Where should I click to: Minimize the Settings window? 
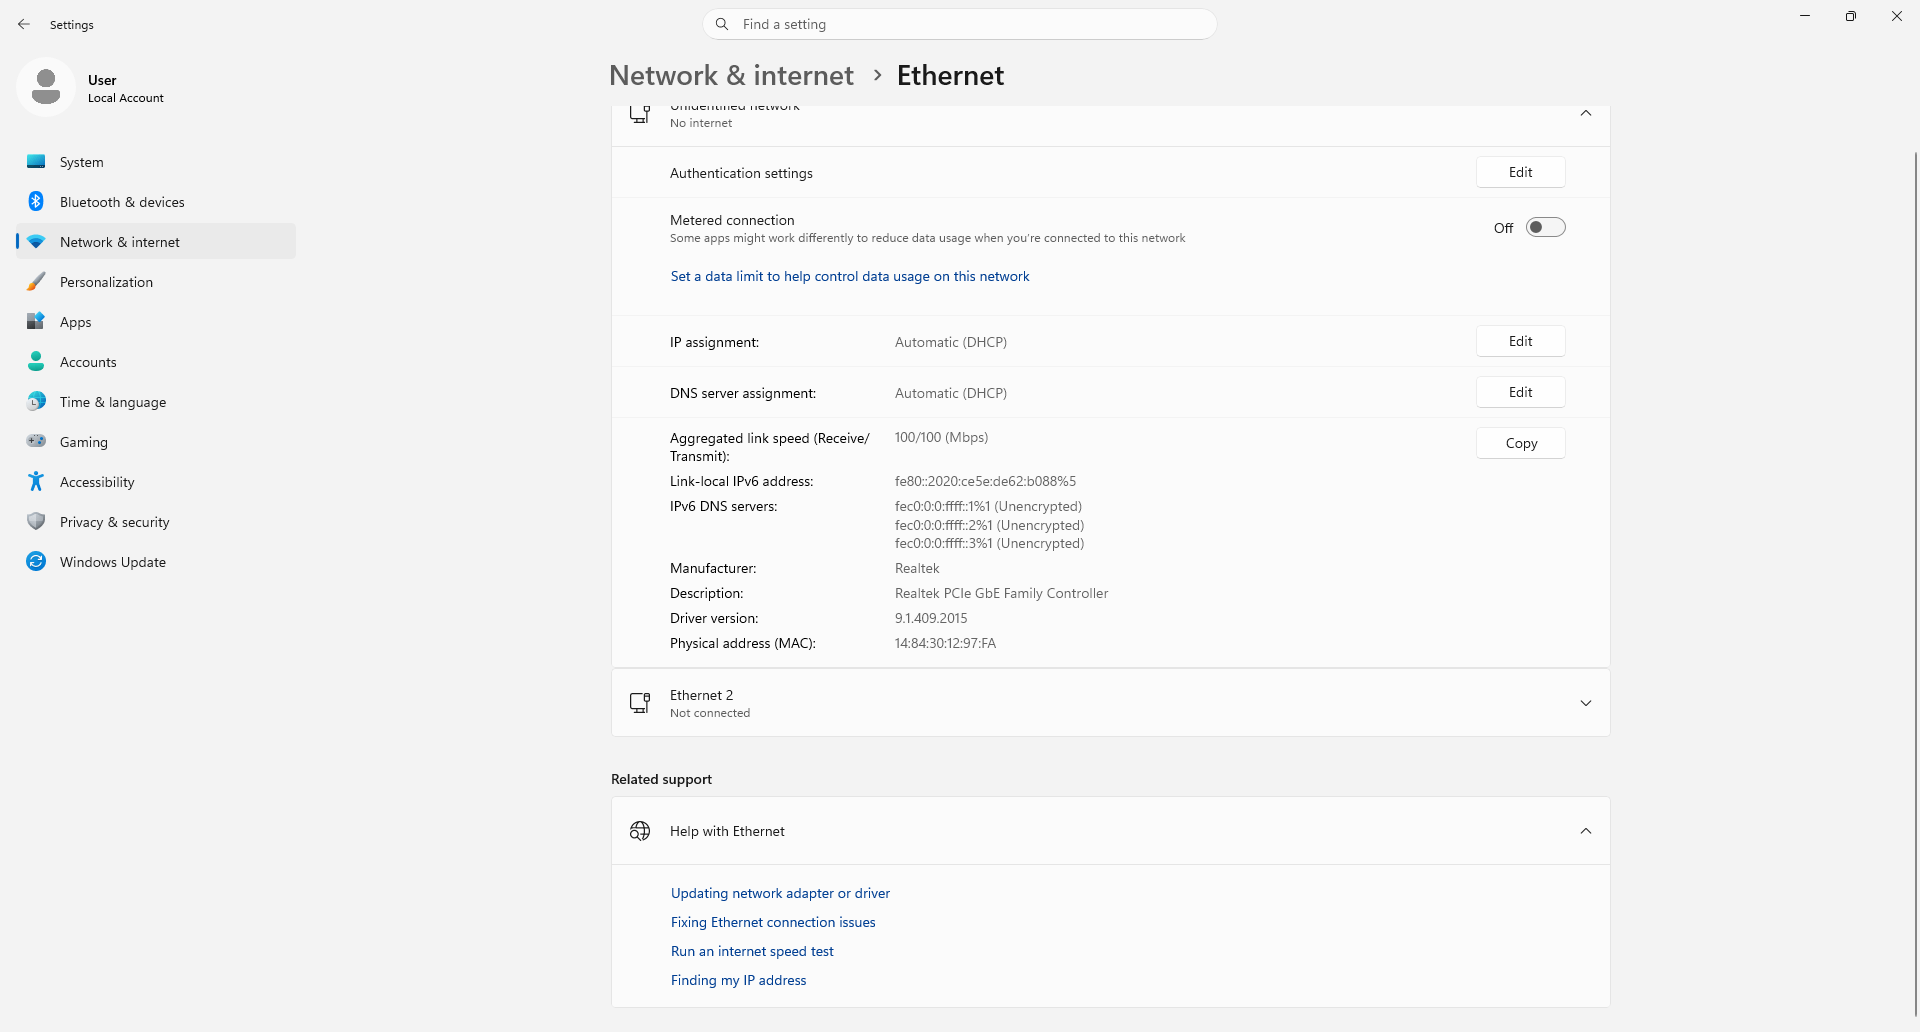tap(1805, 16)
